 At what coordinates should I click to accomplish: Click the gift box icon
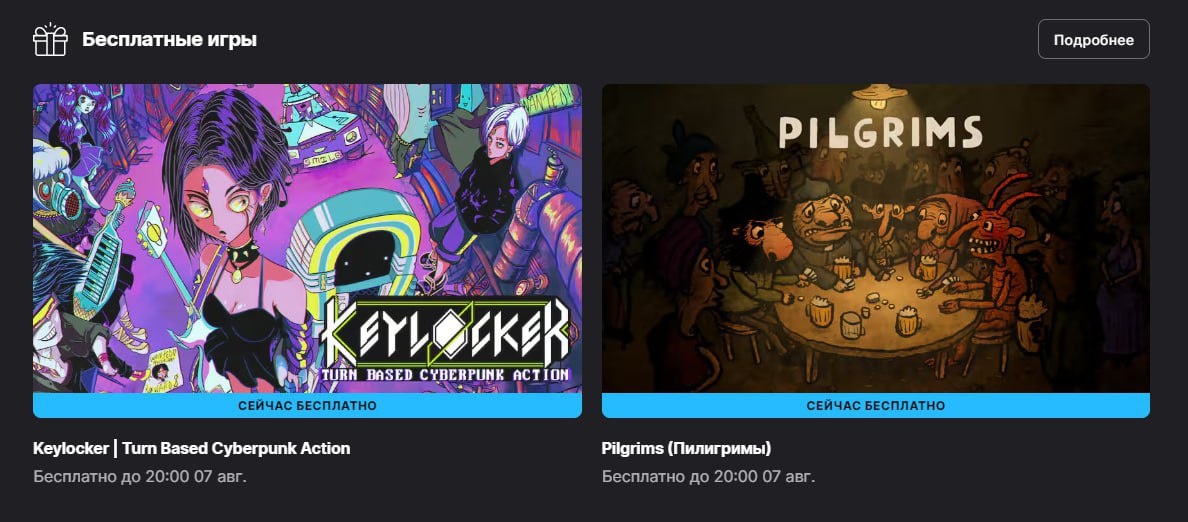point(50,39)
